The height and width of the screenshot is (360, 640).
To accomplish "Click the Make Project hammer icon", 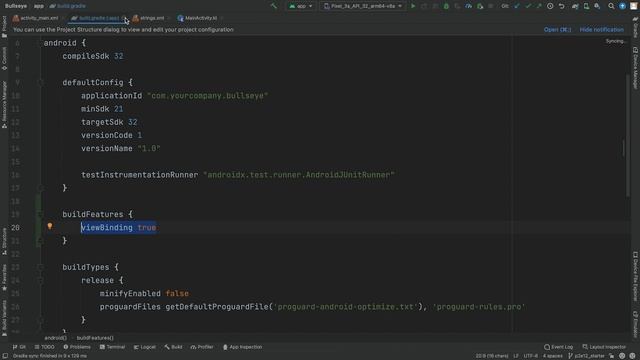I will coord(274,6).
